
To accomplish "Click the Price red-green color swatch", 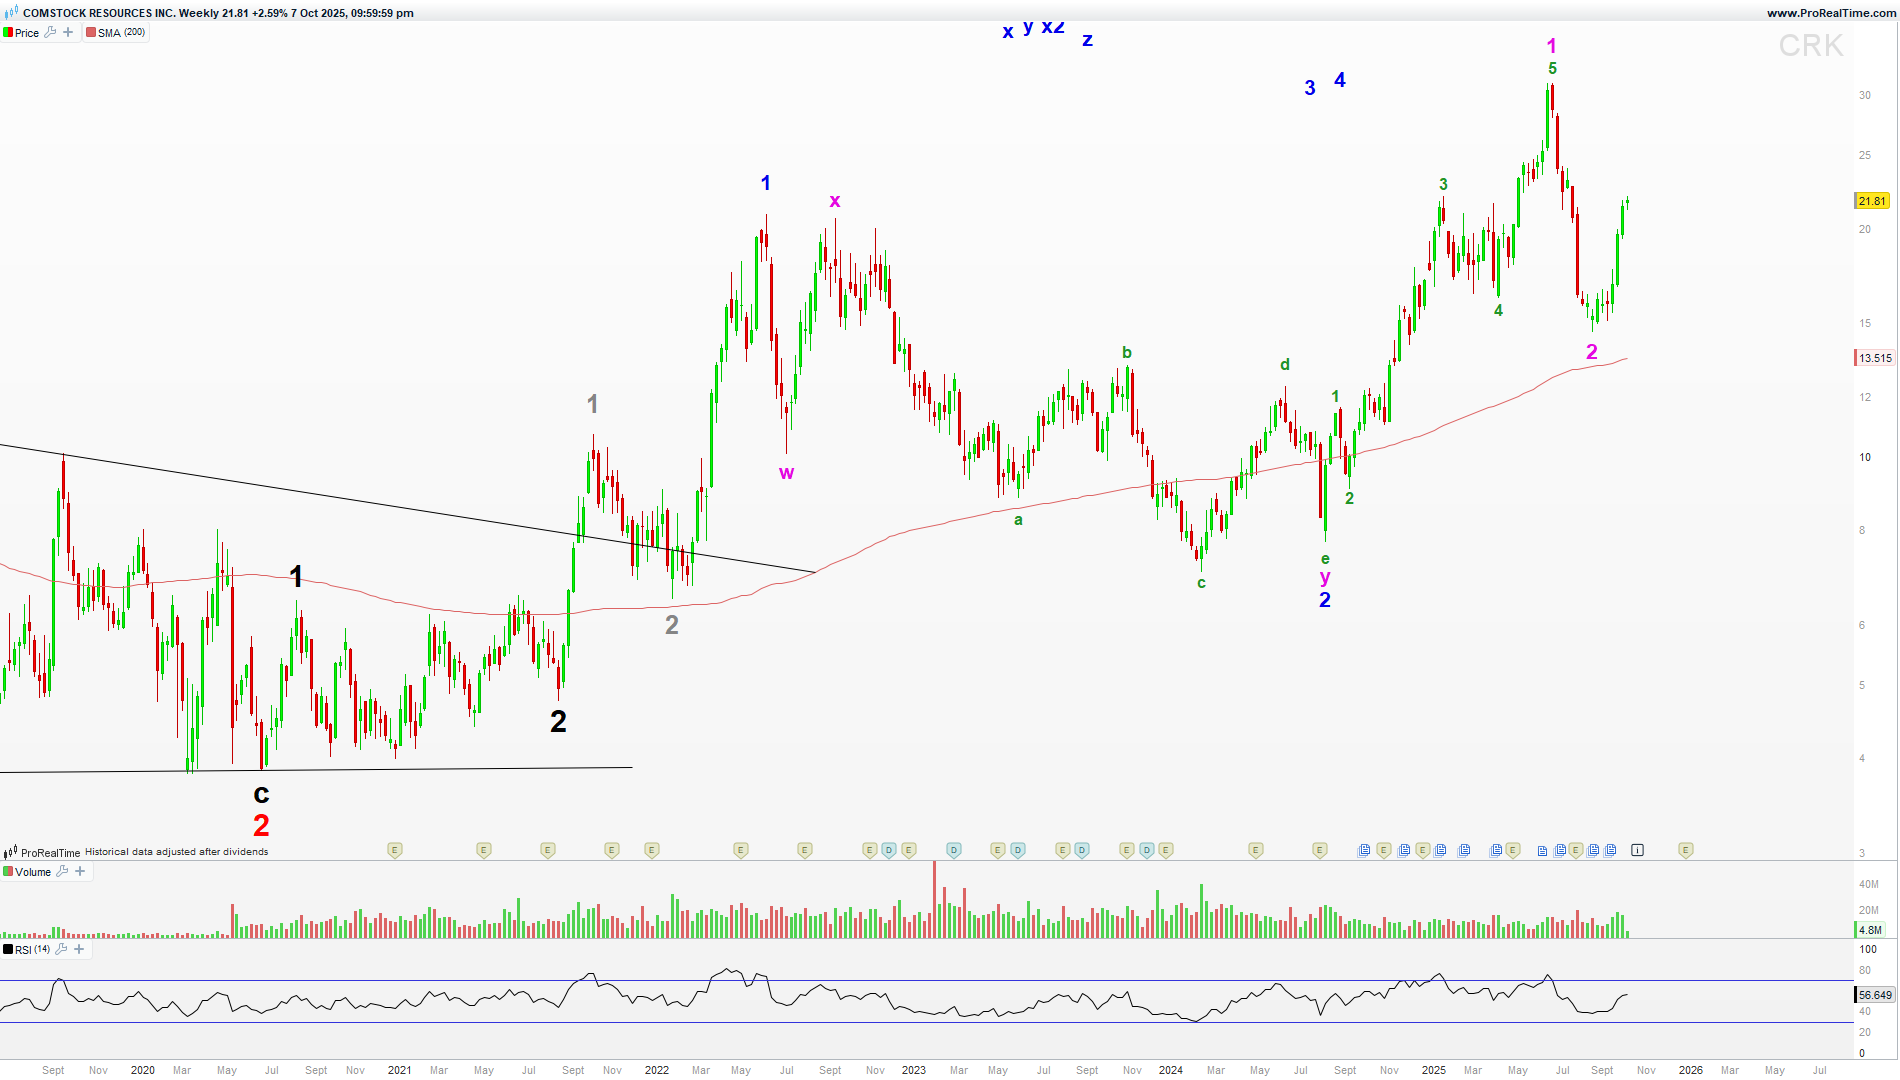I will (8, 33).
